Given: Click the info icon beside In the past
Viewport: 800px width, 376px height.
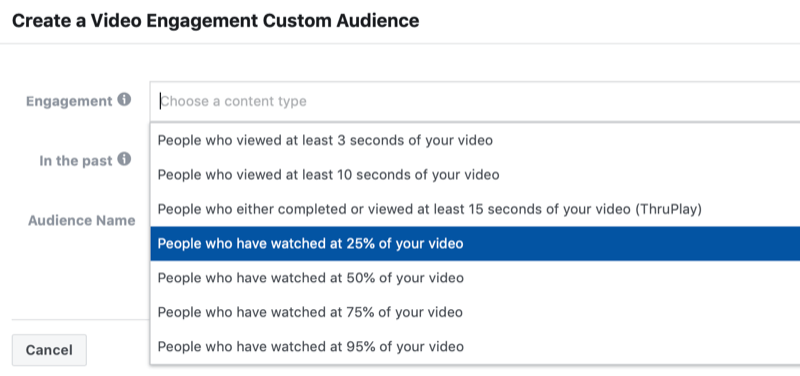Looking at the screenshot, I should pos(124,160).
